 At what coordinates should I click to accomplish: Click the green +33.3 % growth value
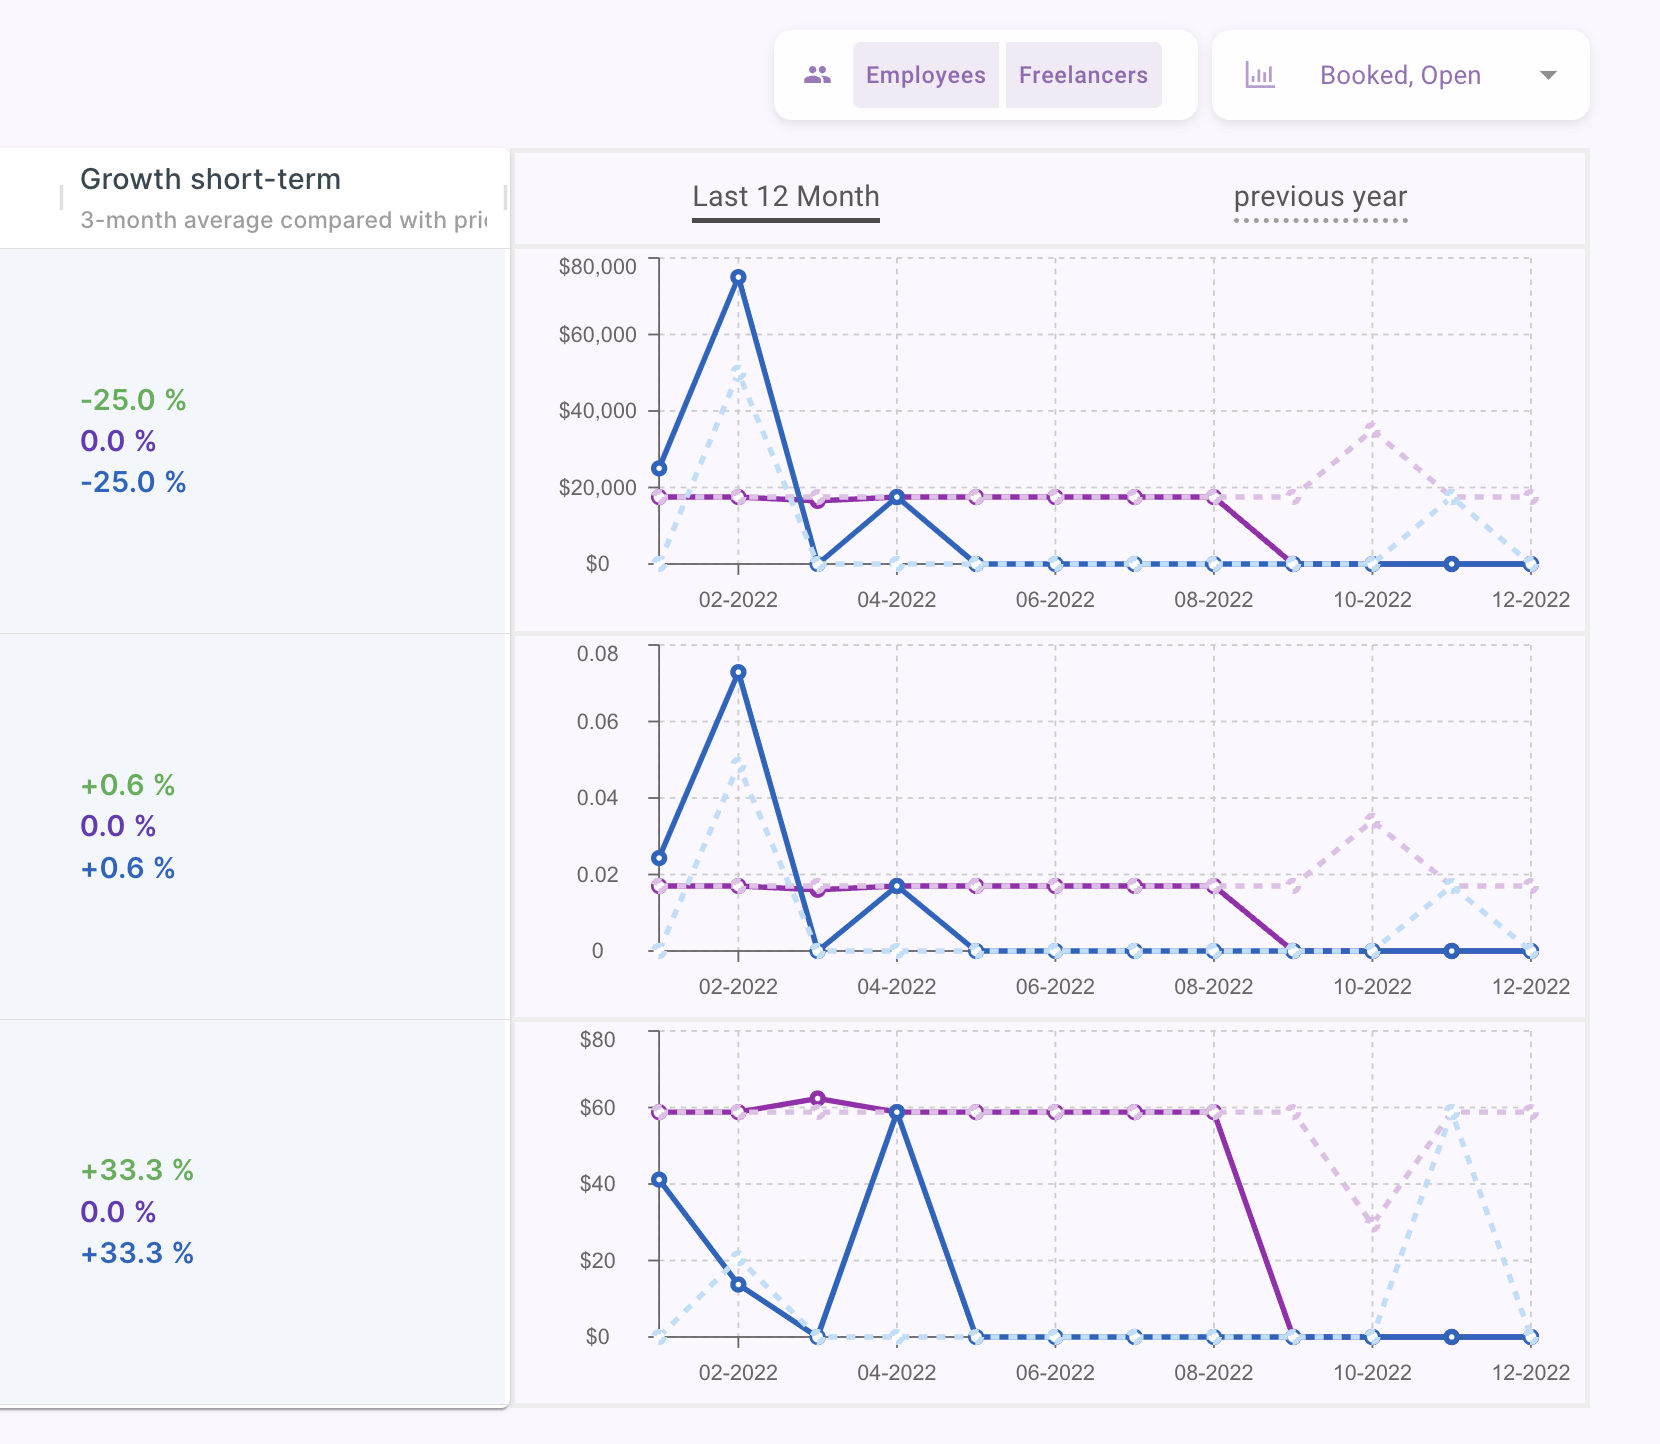pos(137,1170)
